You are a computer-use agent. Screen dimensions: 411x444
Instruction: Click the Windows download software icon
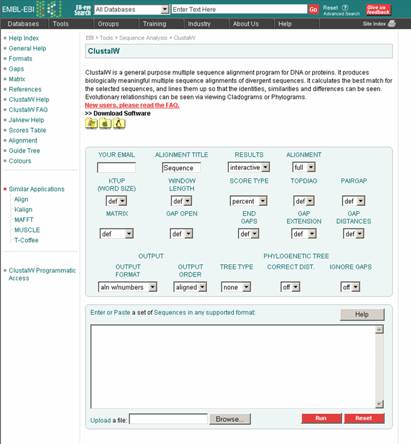(91, 124)
